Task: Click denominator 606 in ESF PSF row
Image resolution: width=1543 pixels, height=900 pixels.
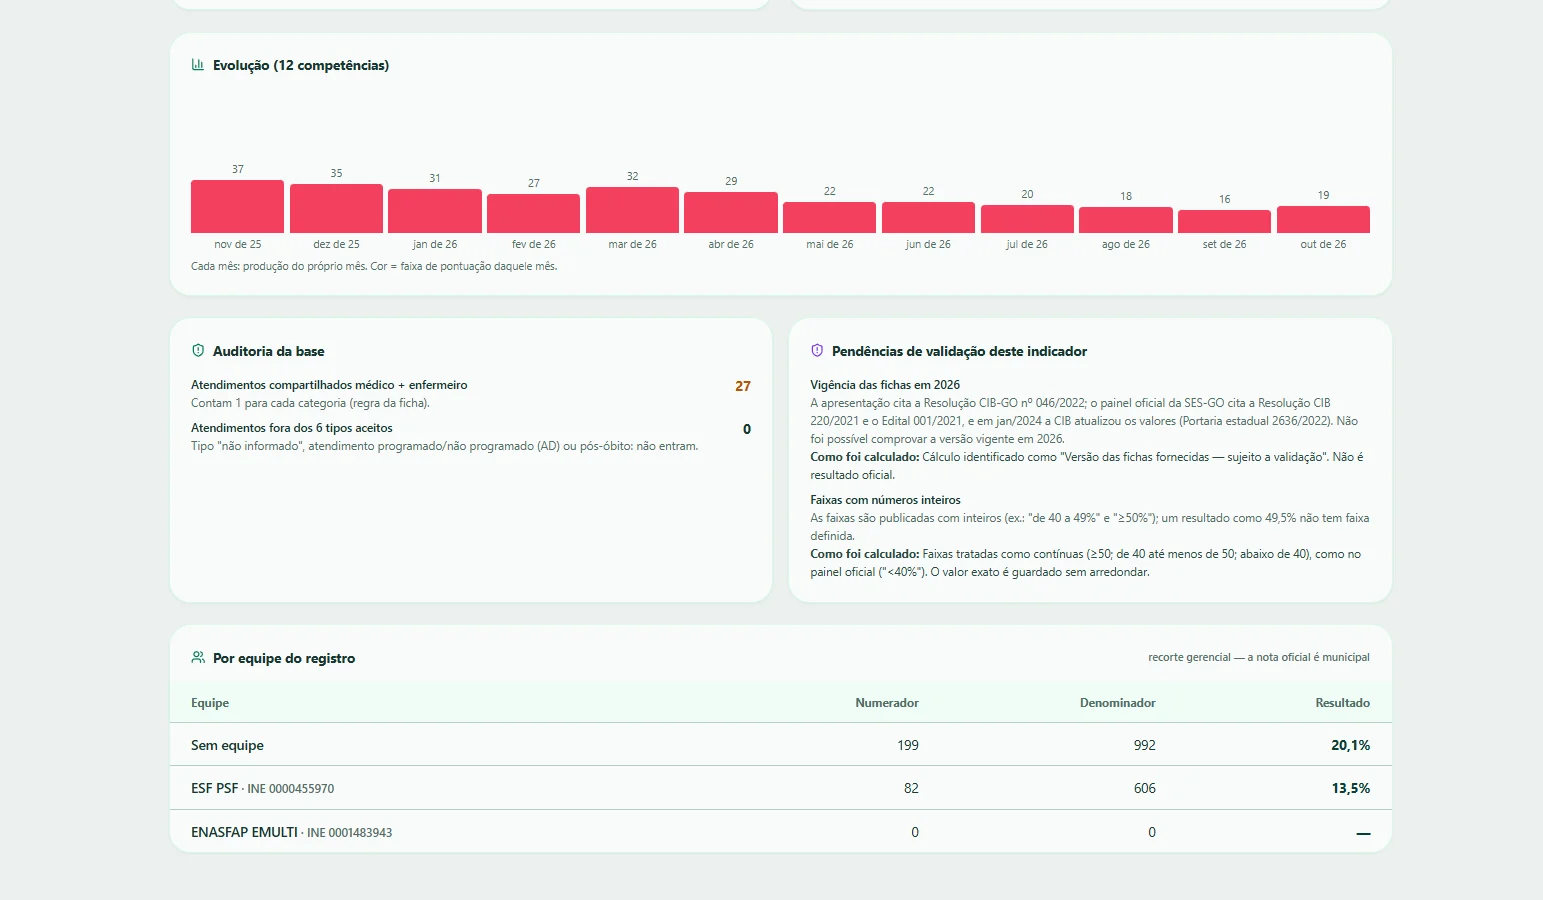Action: tap(1145, 788)
